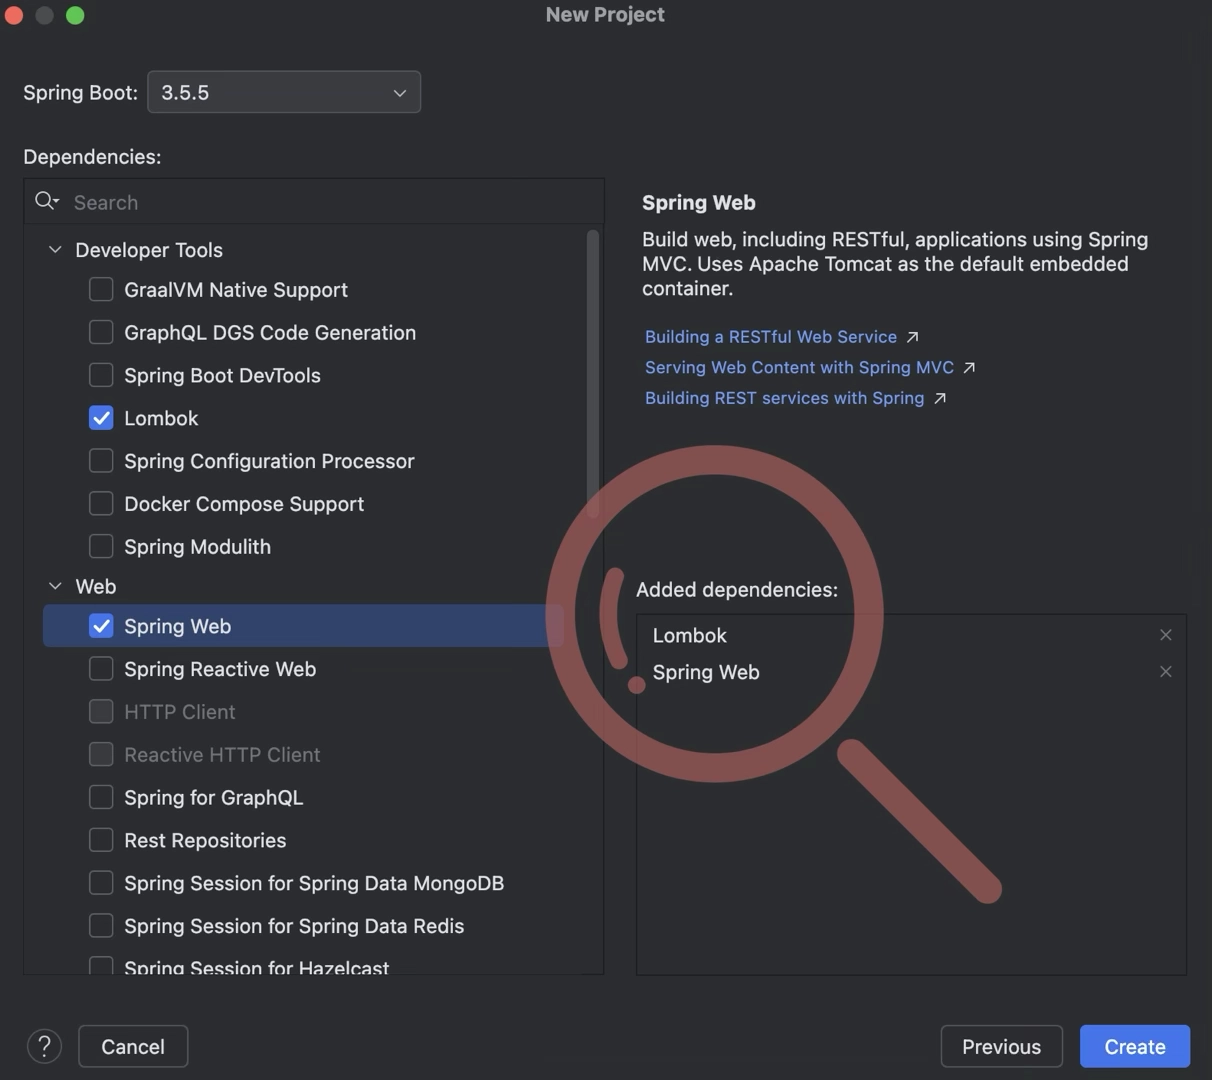Collapse the Web category chevron
1212x1080 pixels.
[x=55, y=586]
